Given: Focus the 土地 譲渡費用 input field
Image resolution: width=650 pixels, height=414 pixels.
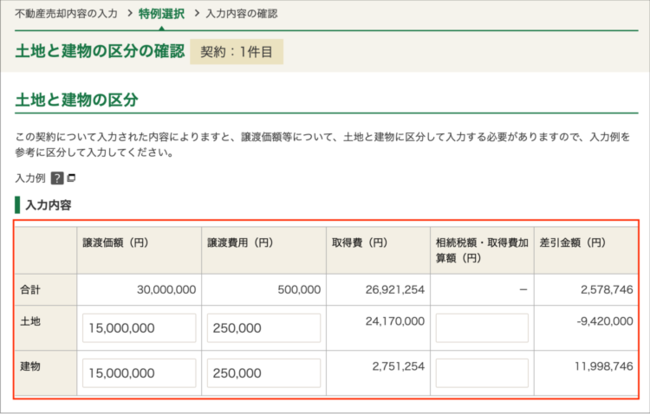Looking at the screenshot, I should click(264, 328).
